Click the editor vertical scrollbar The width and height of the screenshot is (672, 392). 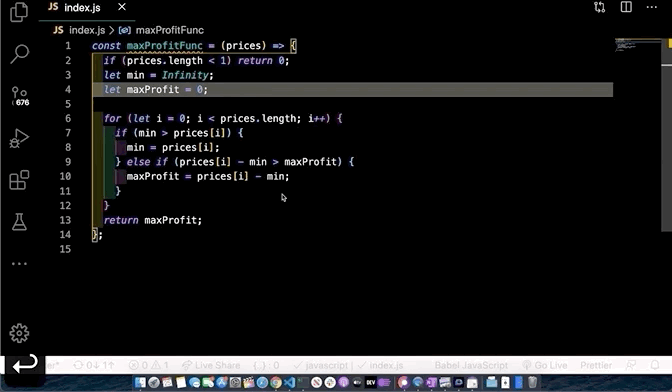(666, 135)
